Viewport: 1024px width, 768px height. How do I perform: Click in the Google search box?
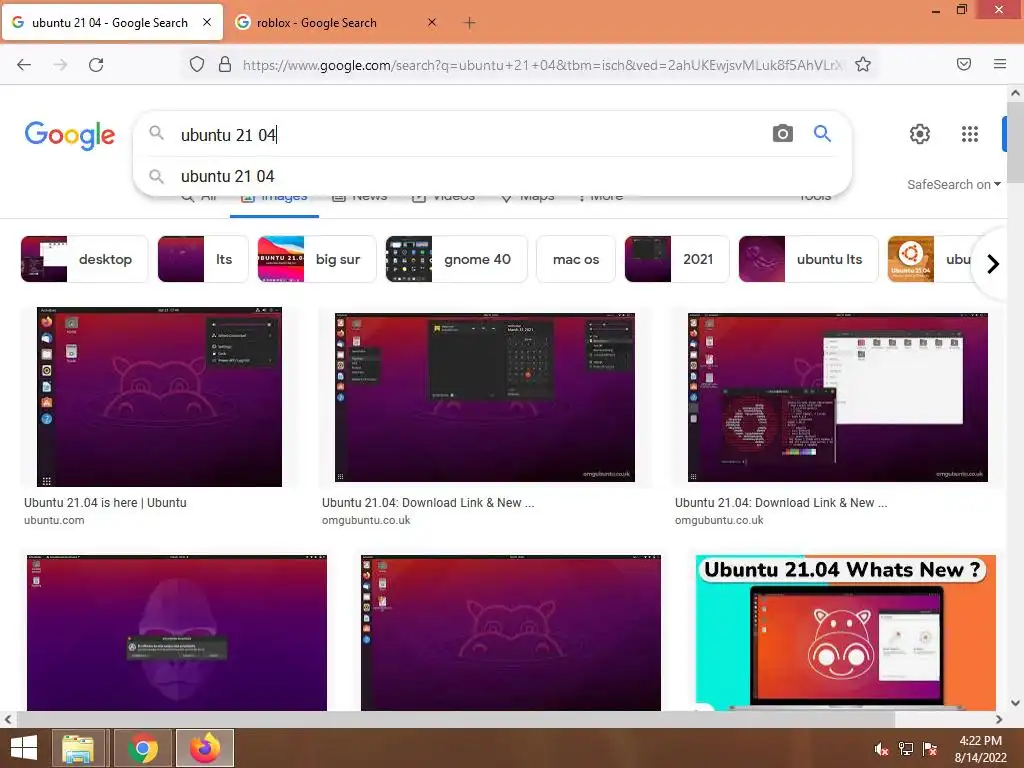pyautogui.click(x=457, y=135)
